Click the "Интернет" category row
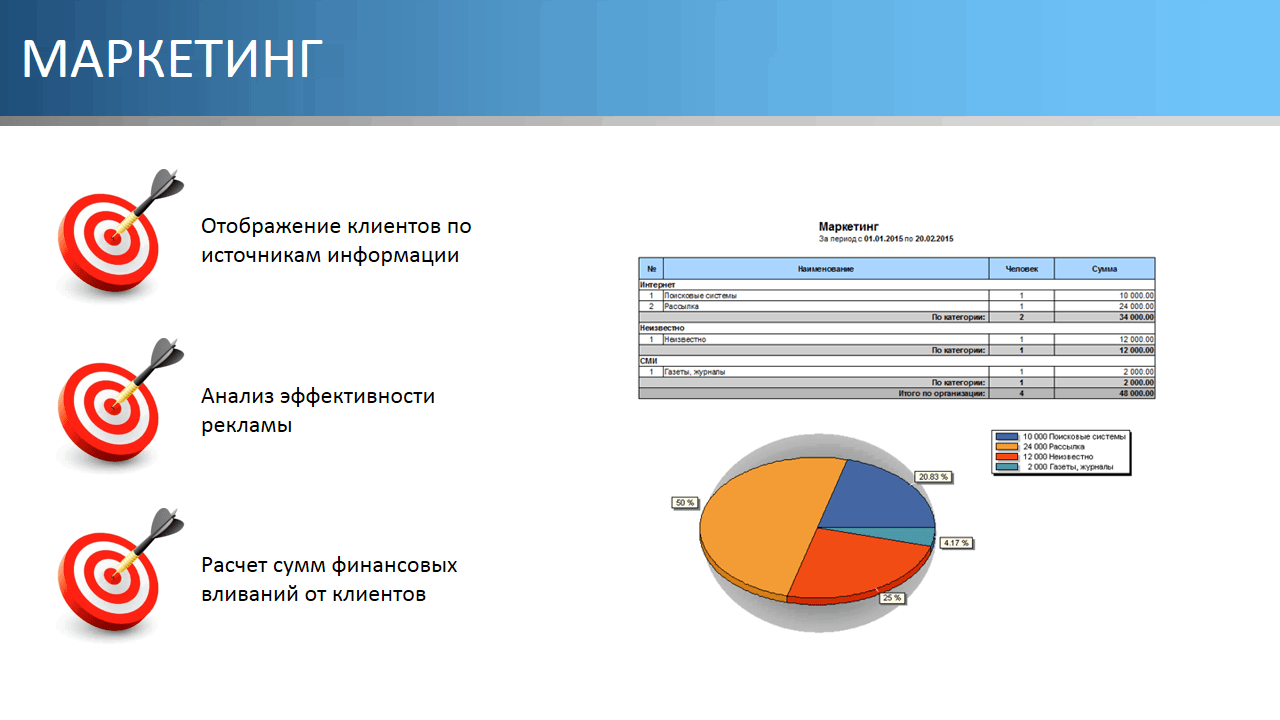Image resolution: width=1280 pixels, height=720 pixels. [x=897, y=285]
